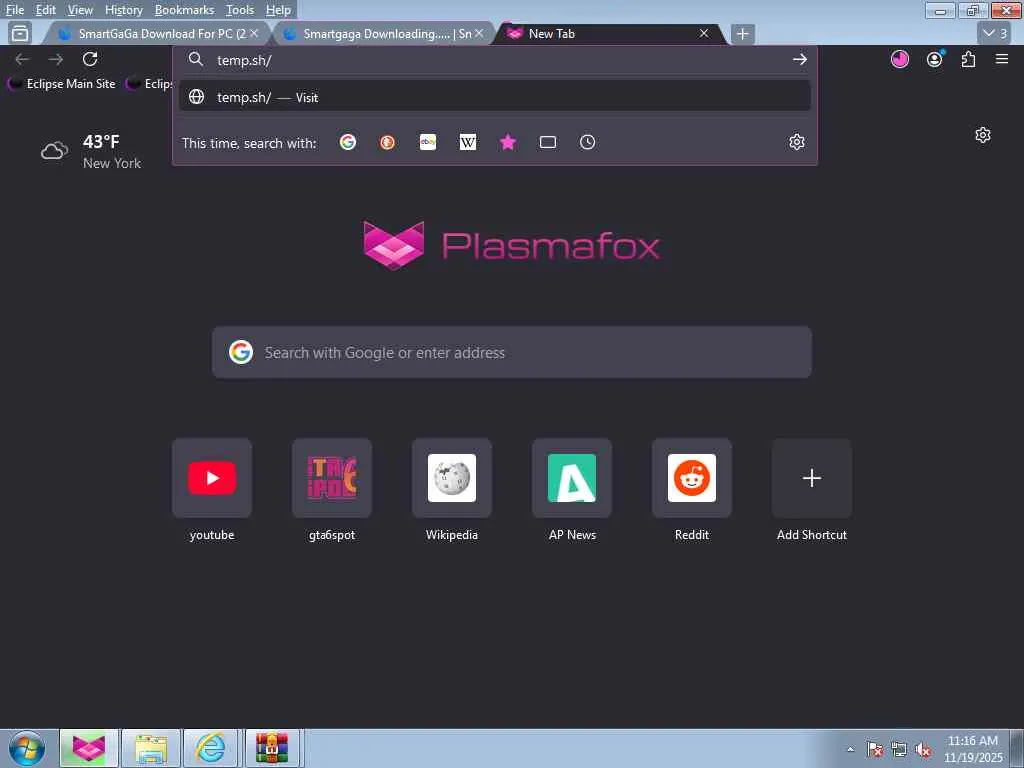Expand the list all tabs dropdown
This screenshot has height=768, width=1024.
point(996,33)
